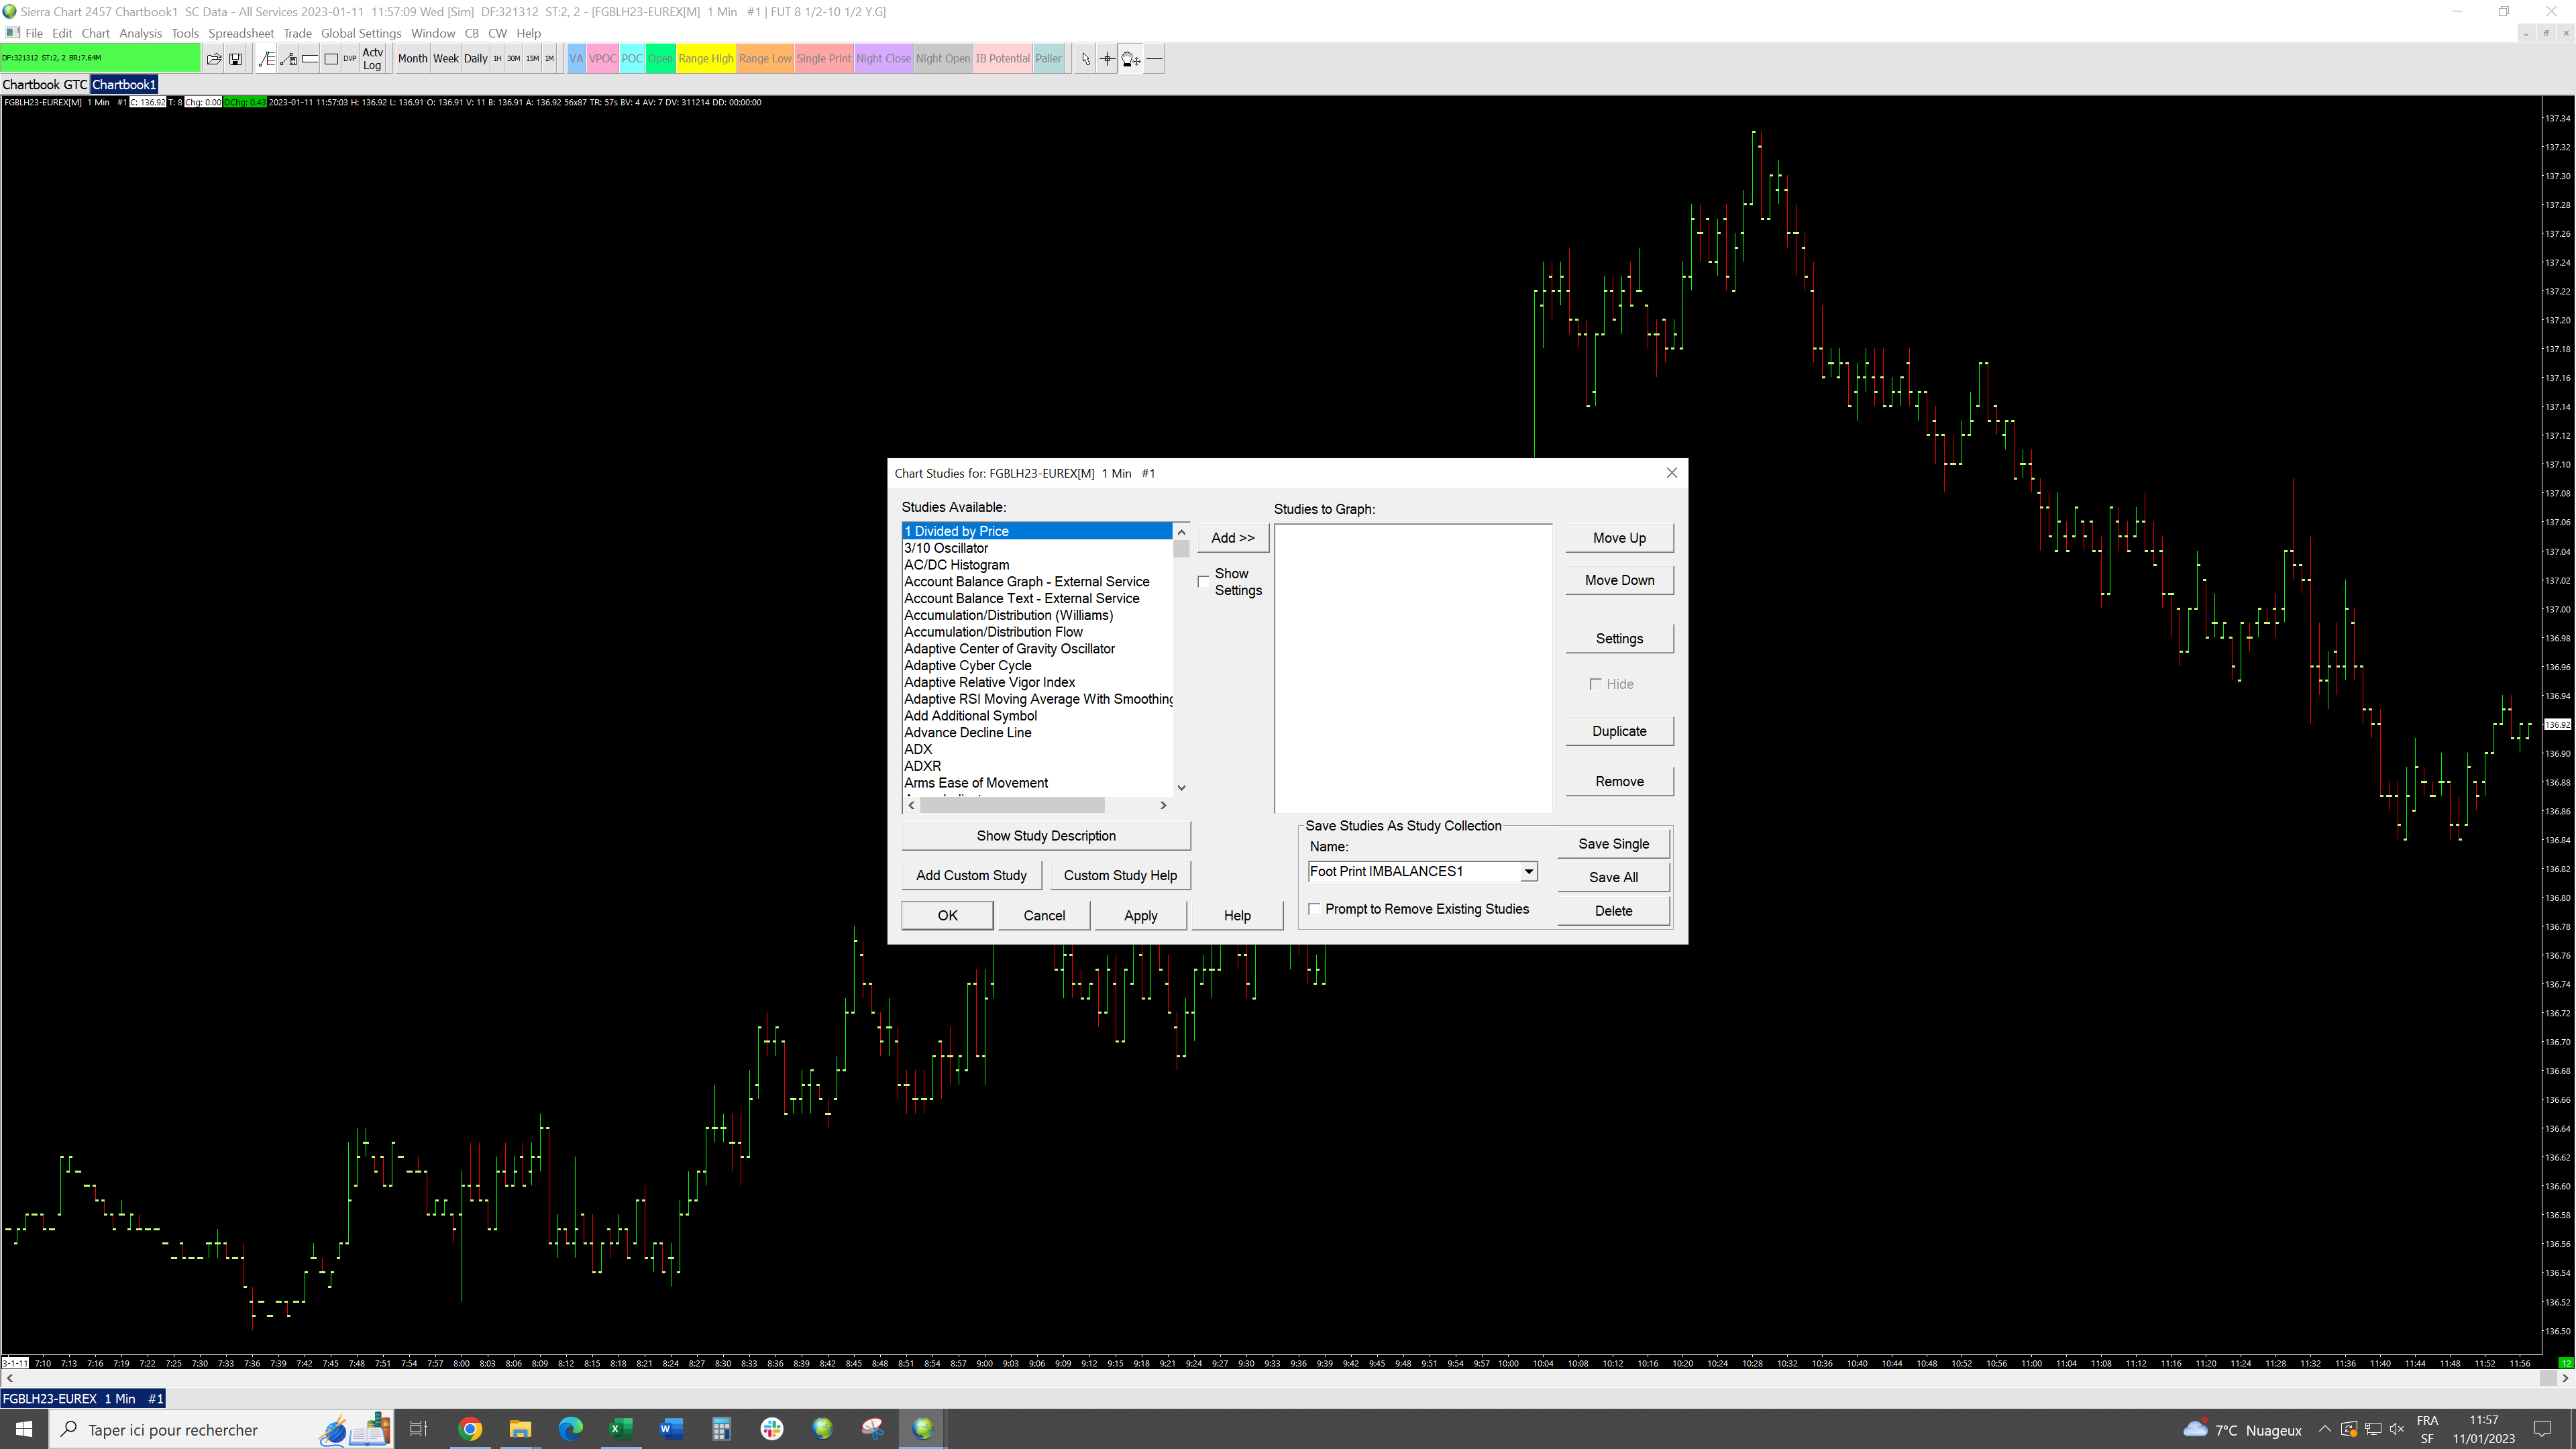Click the Add >> button
The height and width of the screenshot is (1449, 2576).
(1232, 538)
